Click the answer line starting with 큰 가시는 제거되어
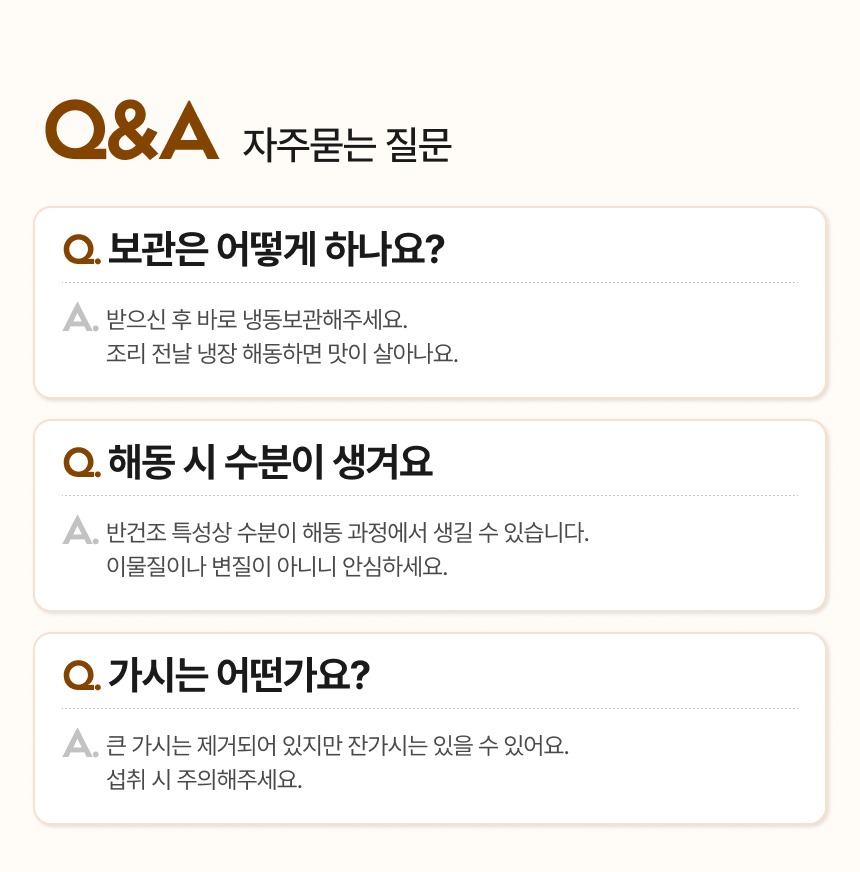860x872 pixels. click(337, 745)
